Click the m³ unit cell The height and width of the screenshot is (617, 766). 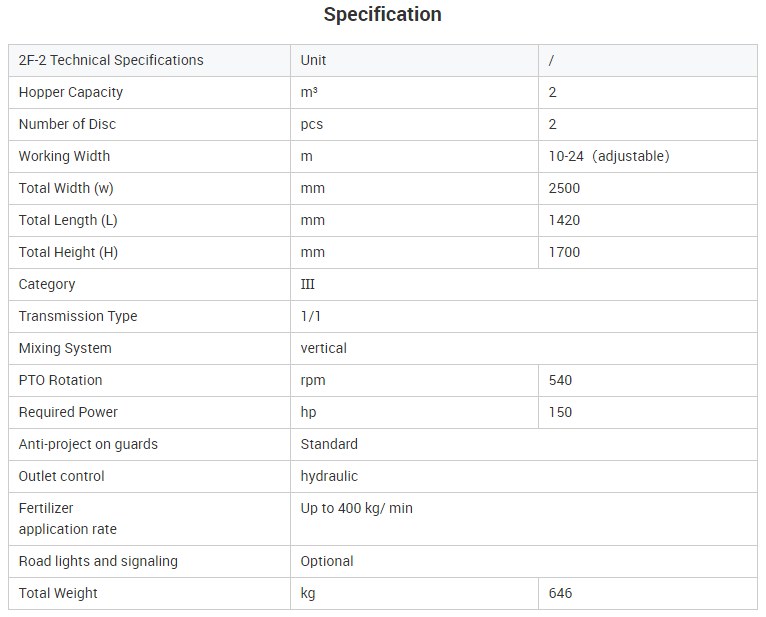[414, 92]
